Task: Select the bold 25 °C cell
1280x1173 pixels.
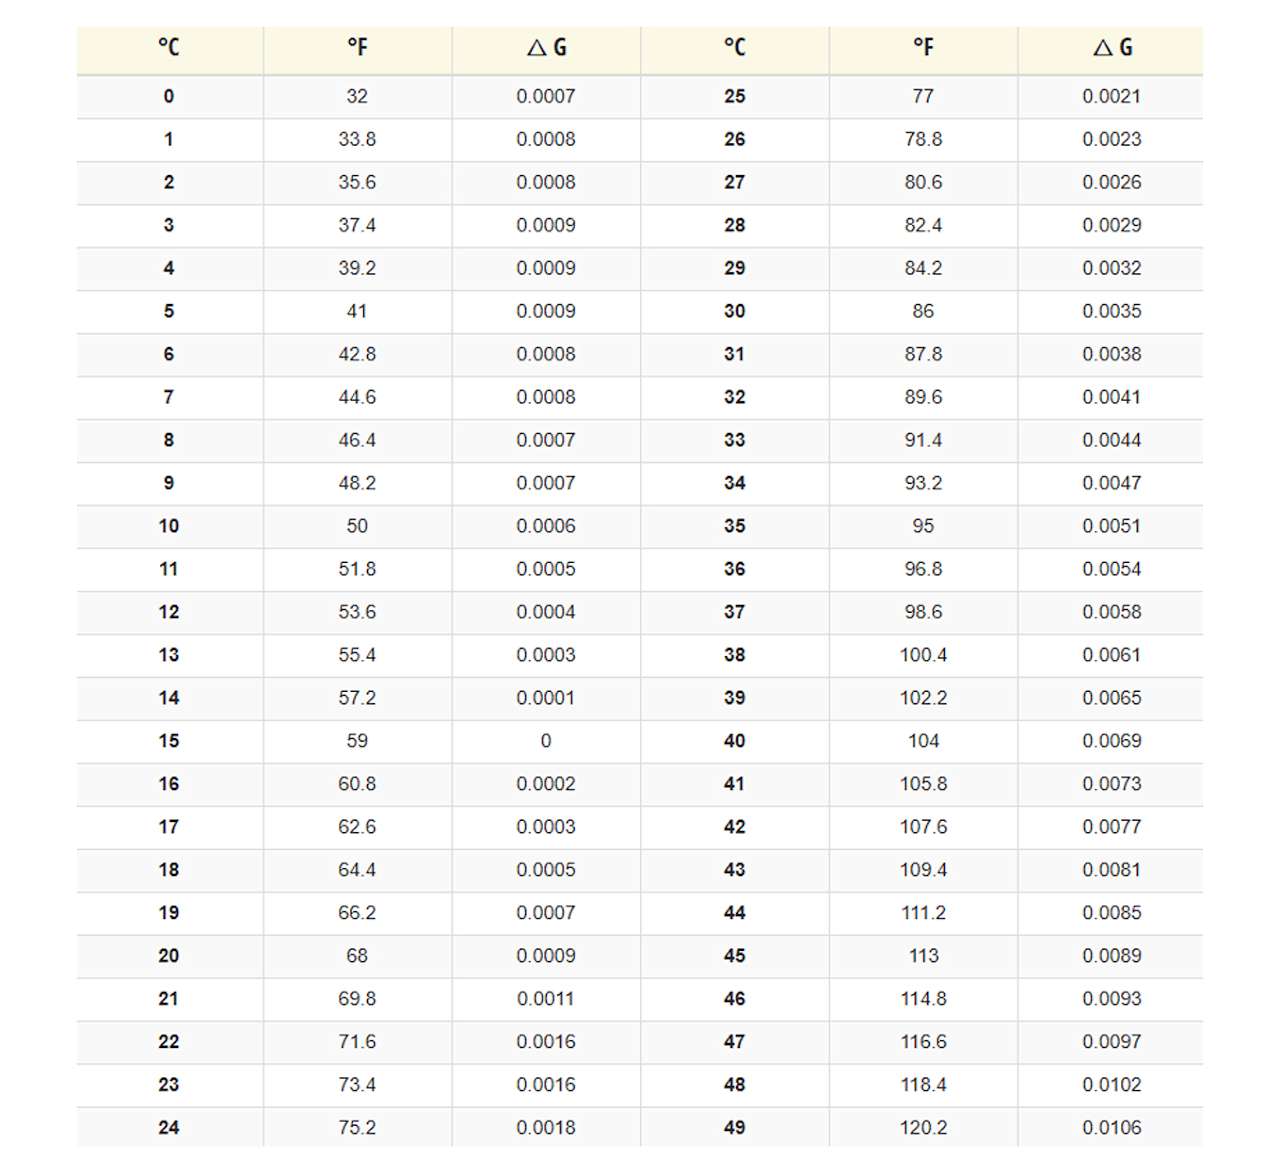Action: click(735, 96)
